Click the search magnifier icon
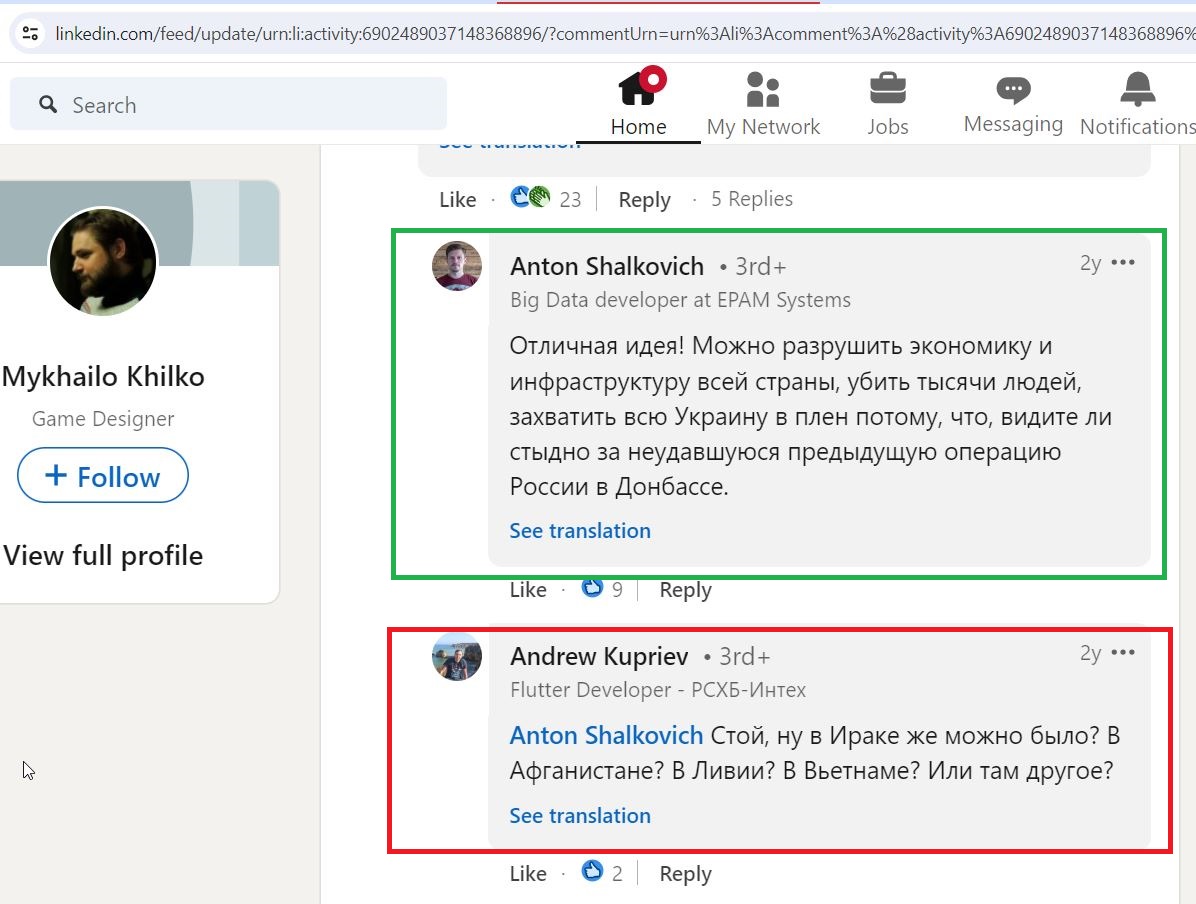This screenshot has width=1196, height=904. click(x=48, y=105)
